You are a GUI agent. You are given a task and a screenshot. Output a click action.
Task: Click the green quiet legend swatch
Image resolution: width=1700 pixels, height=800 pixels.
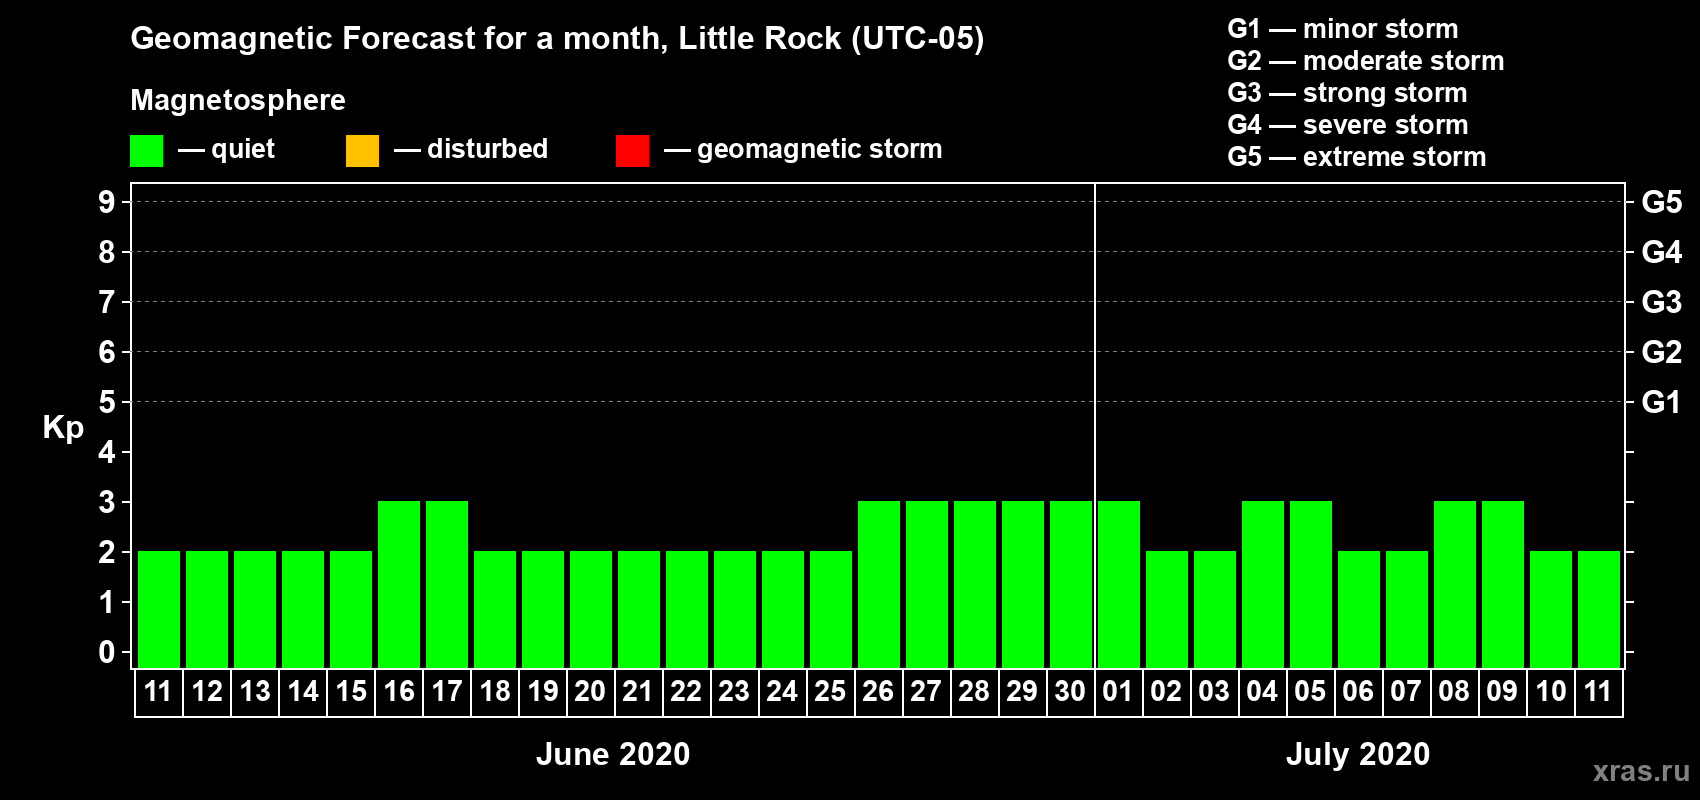[146, 151]
